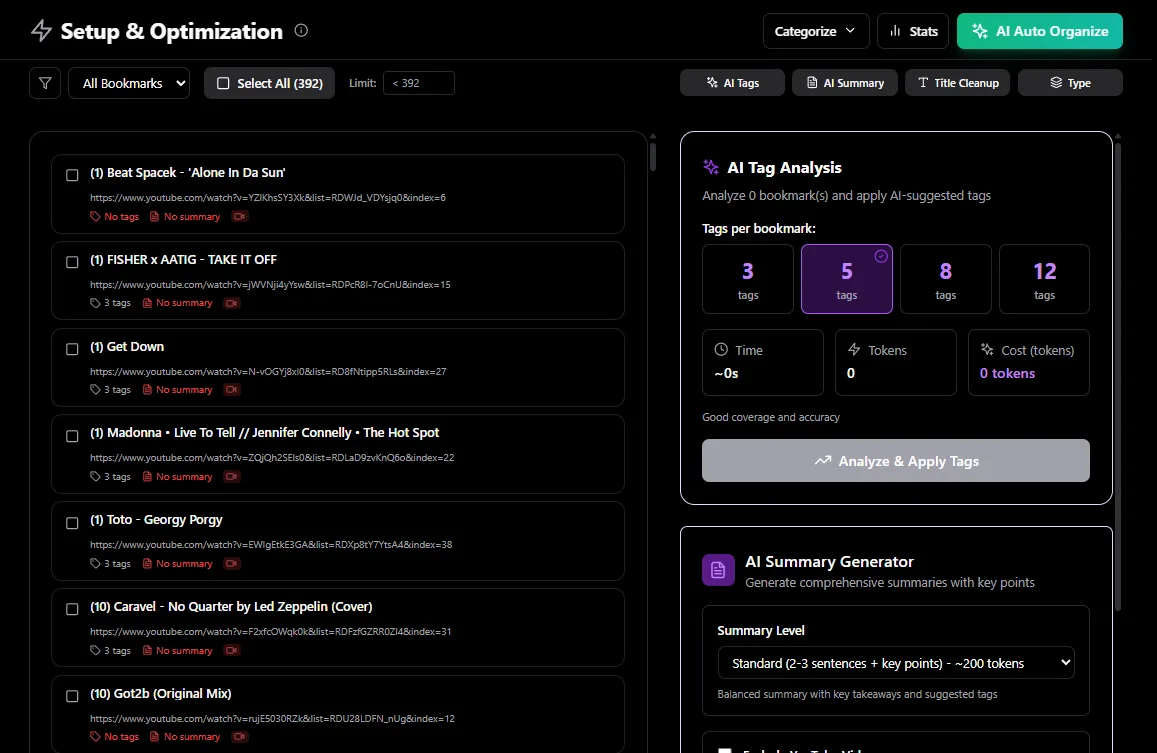Switch to the Title Cleanup tab
Image resolution: width=1157 pixels, height=753 pixels.
click(x=958, y=83)
